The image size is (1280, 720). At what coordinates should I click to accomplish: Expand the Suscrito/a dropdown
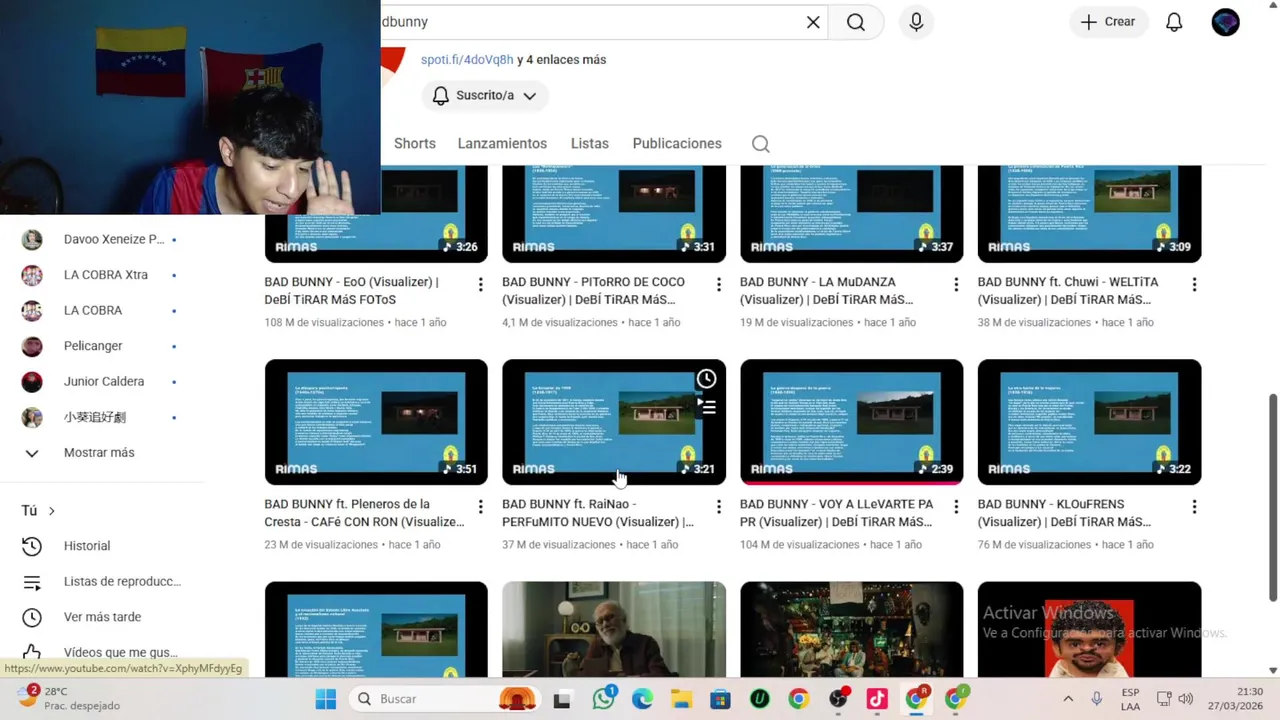(x=485, y=96)
